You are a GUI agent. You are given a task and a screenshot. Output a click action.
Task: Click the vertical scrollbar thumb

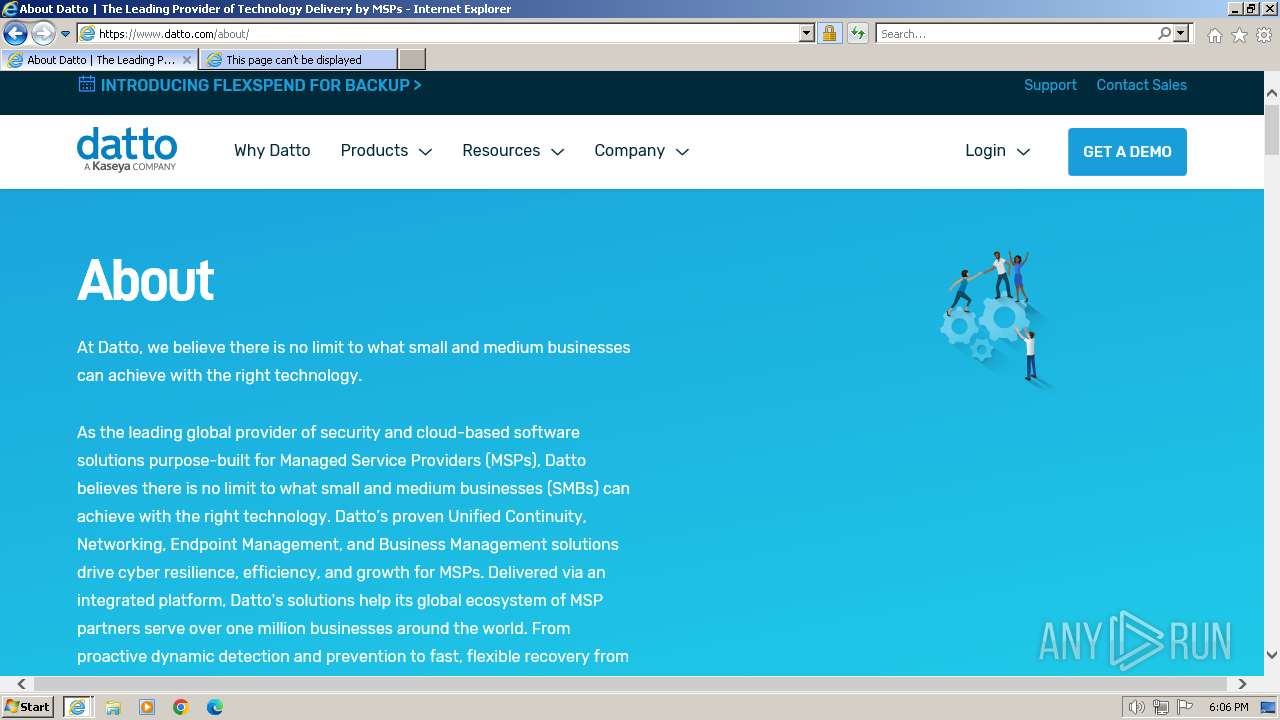(x=1272, y=128)
